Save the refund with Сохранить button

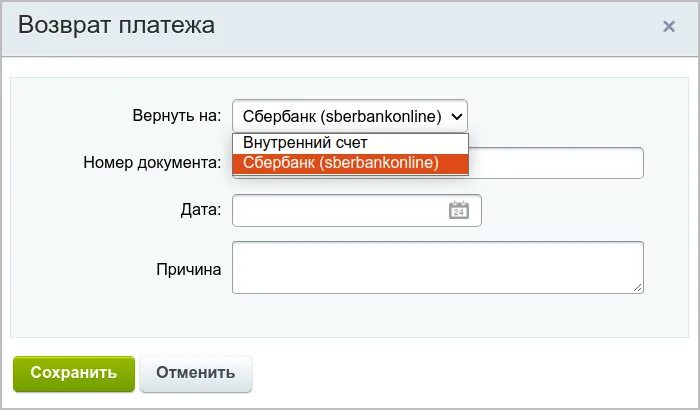coord(74,374)
